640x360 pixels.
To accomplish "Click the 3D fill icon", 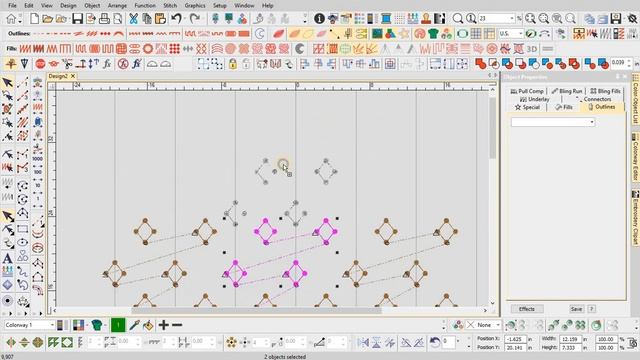I will click(531, 49).
